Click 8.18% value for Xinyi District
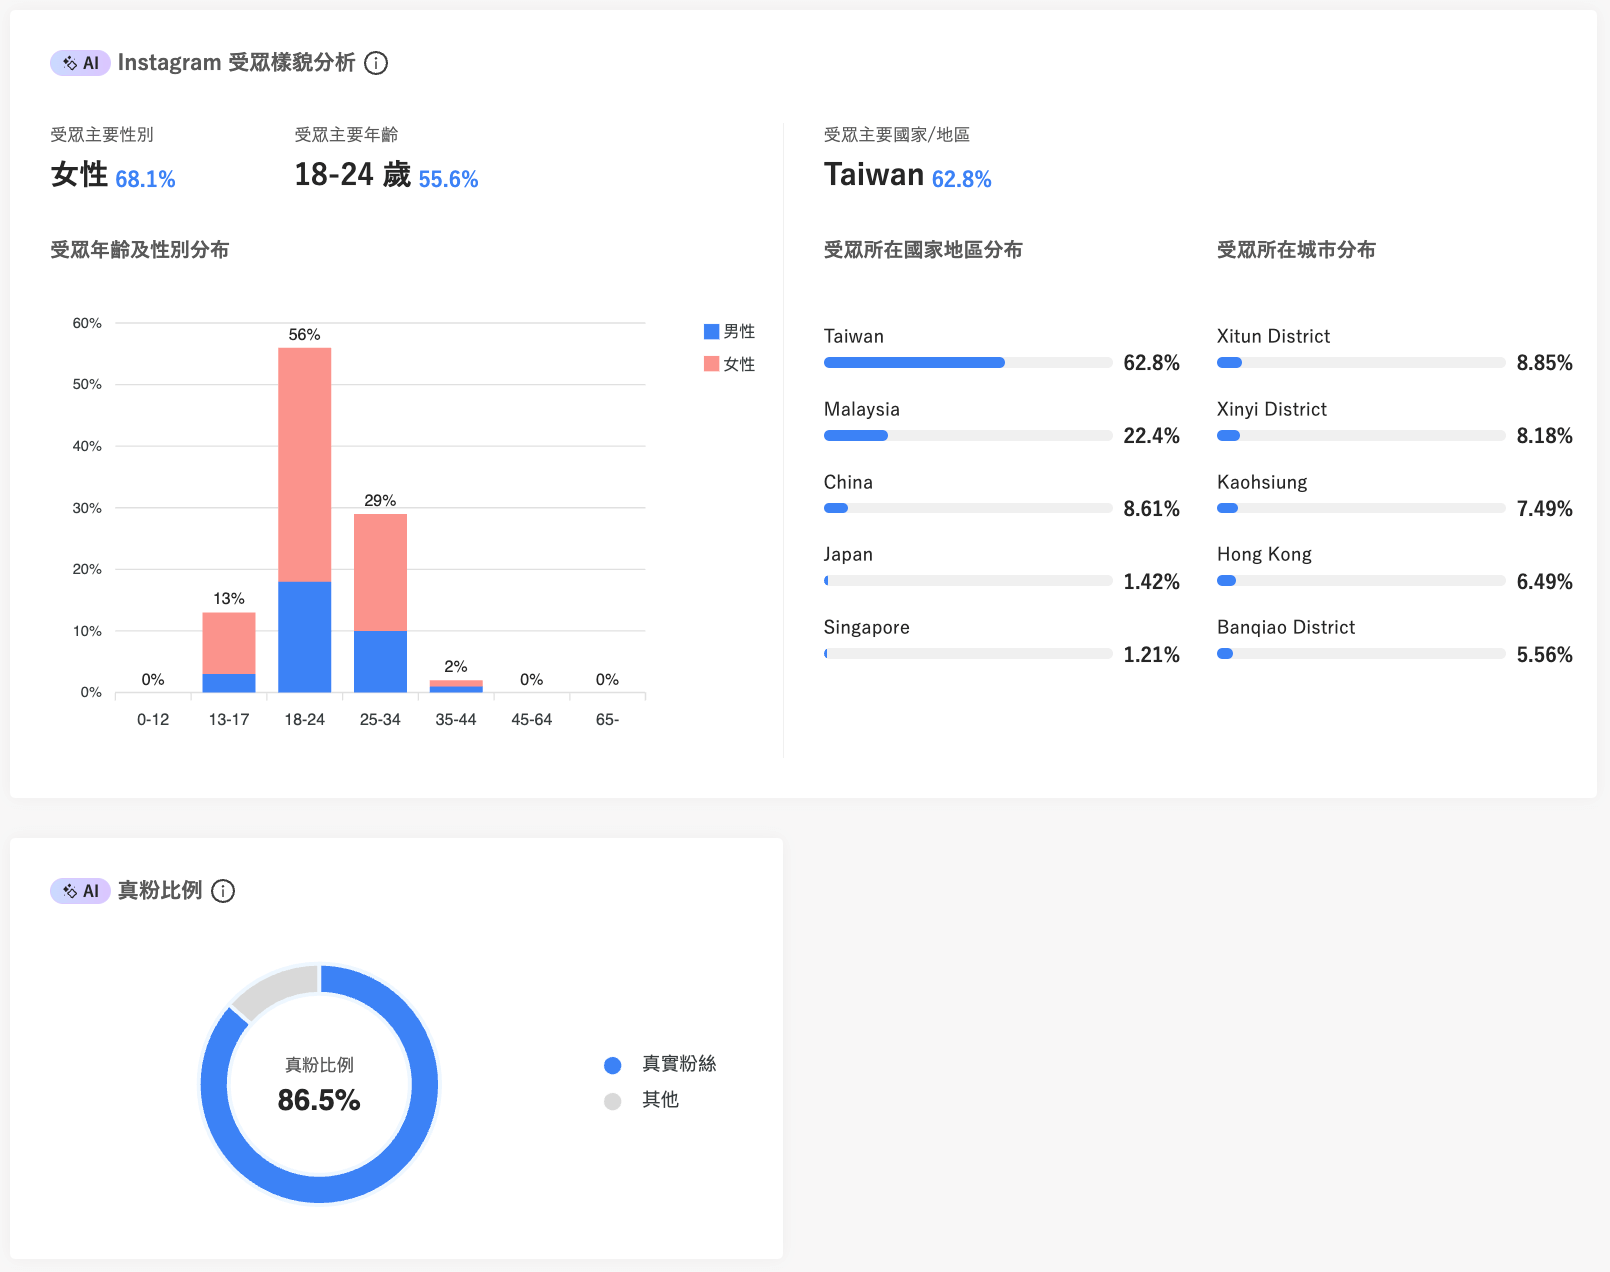Image resolution: width=1610 pixels, height=1272 pixels. (1544, 435)
